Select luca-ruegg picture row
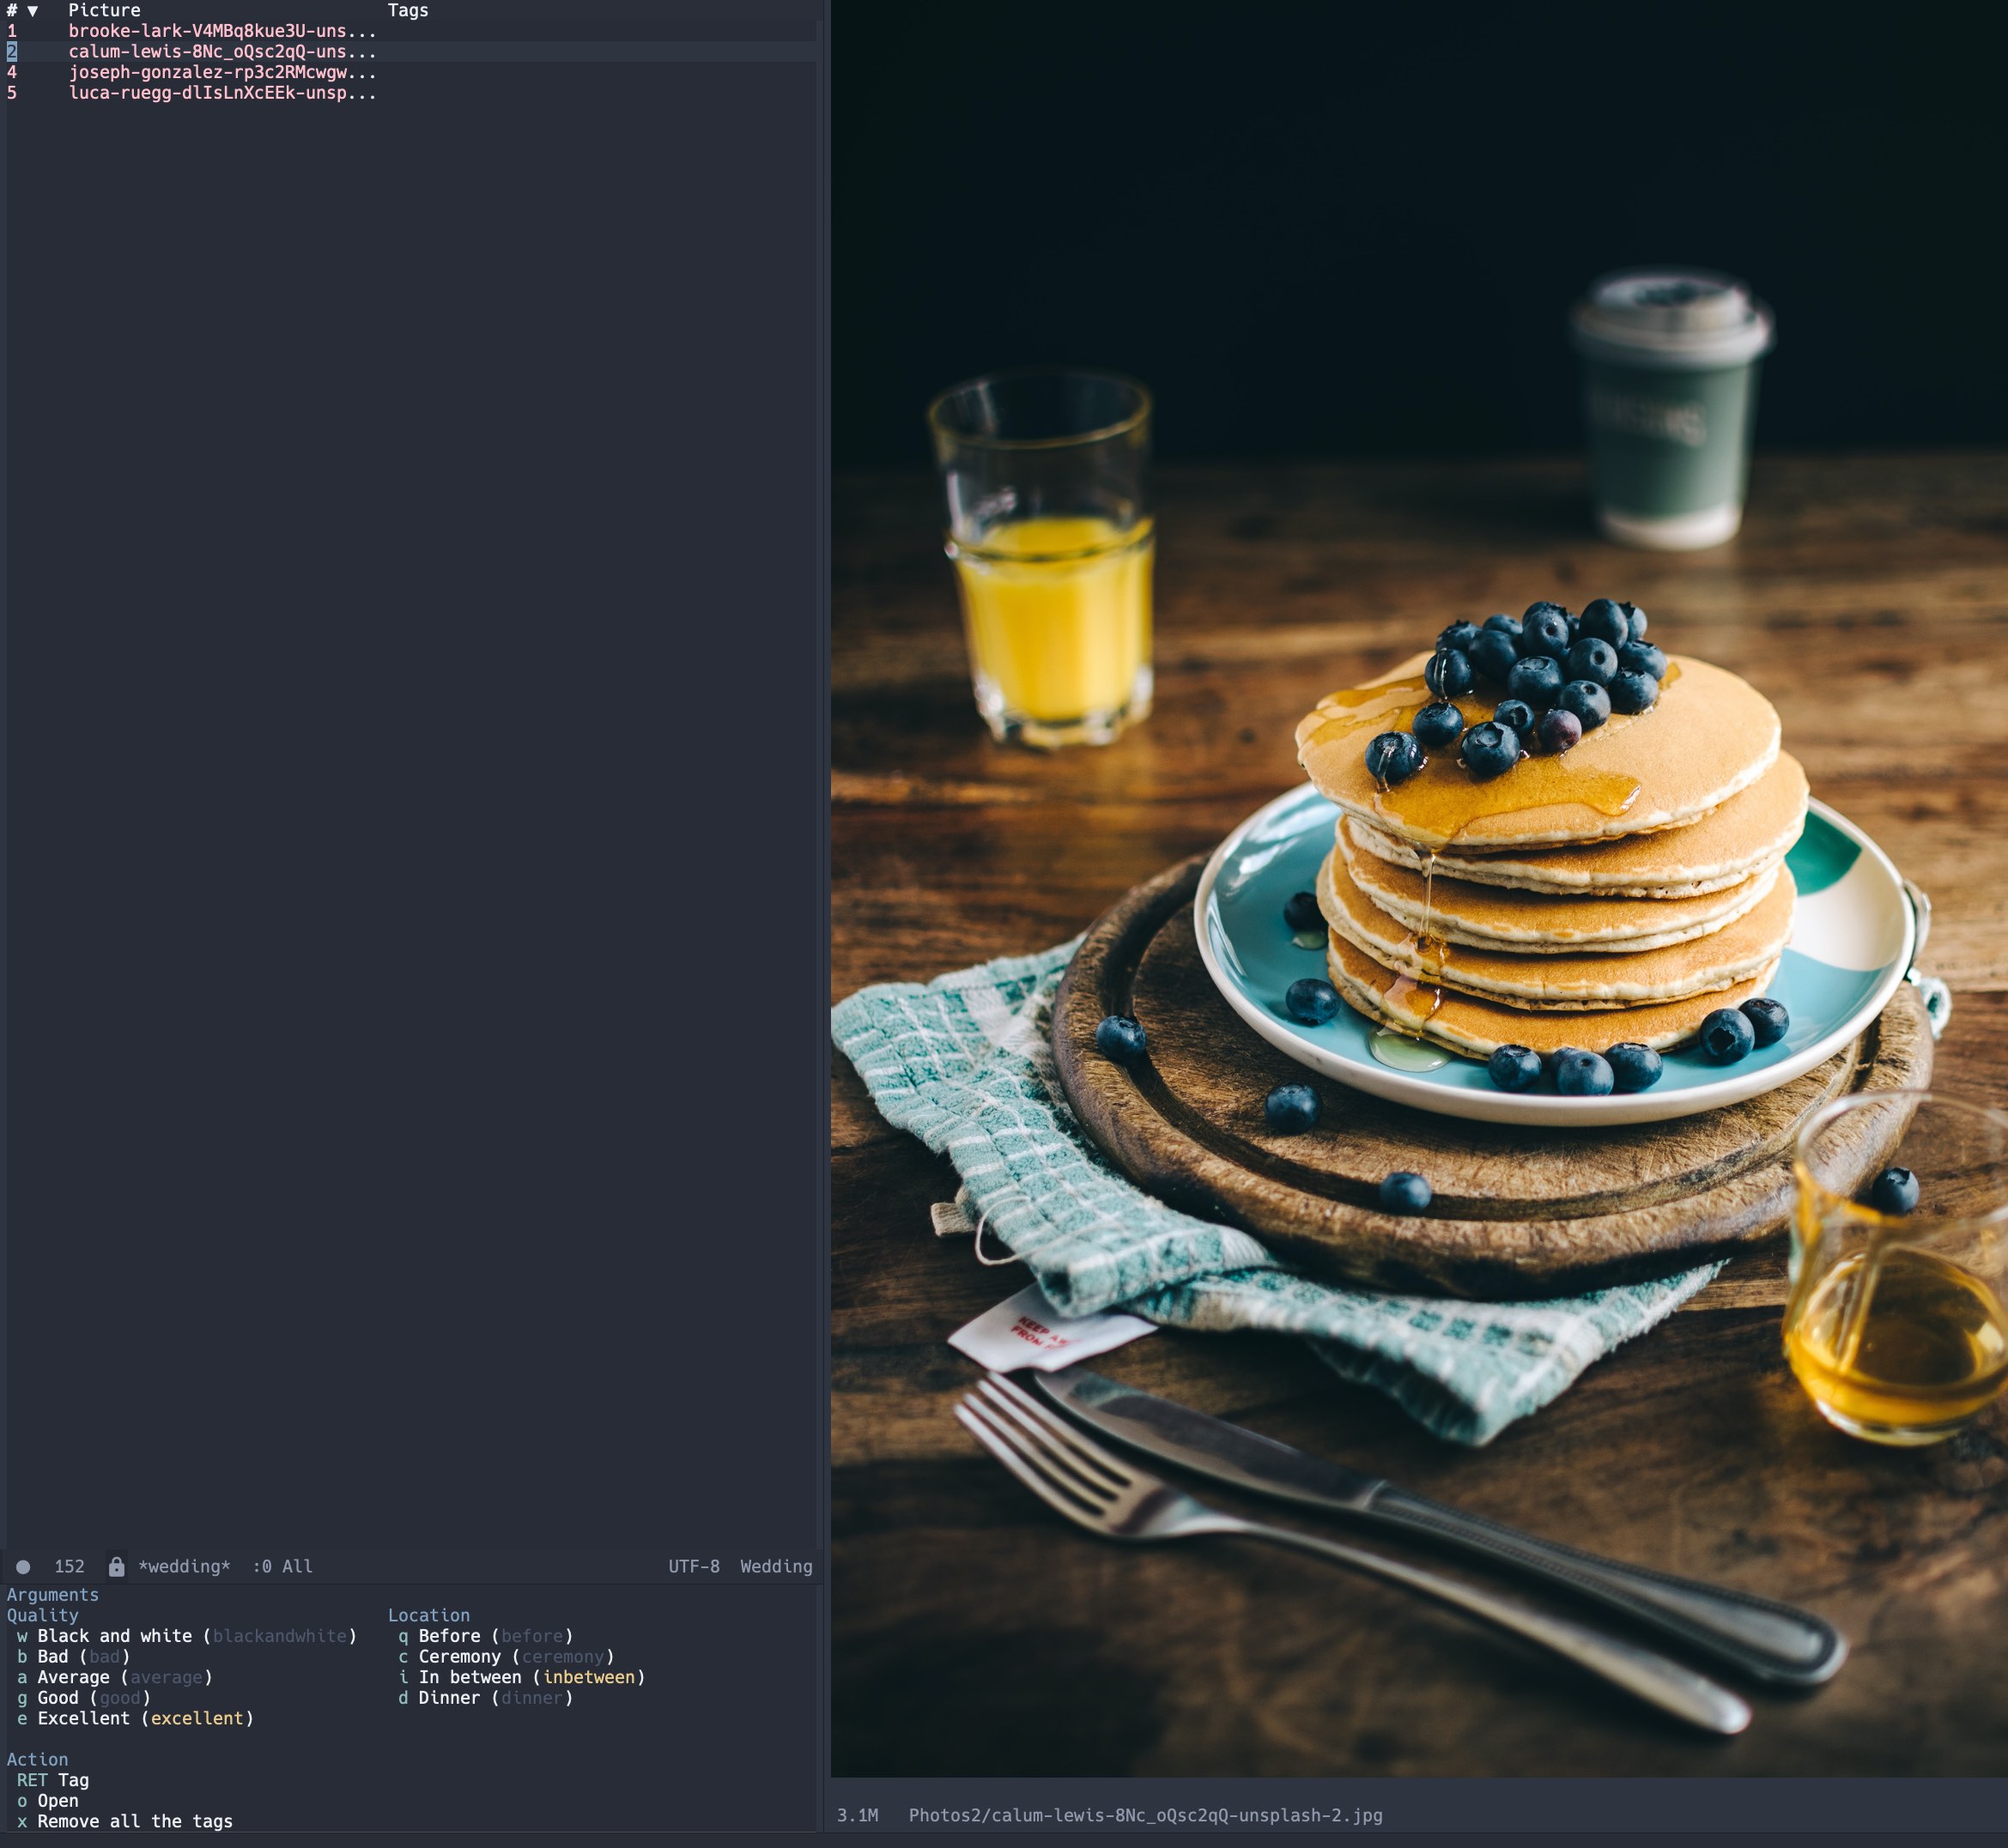Image resolution: width=2008 pixels, height=1848 pixels. [x=221, y=93]
